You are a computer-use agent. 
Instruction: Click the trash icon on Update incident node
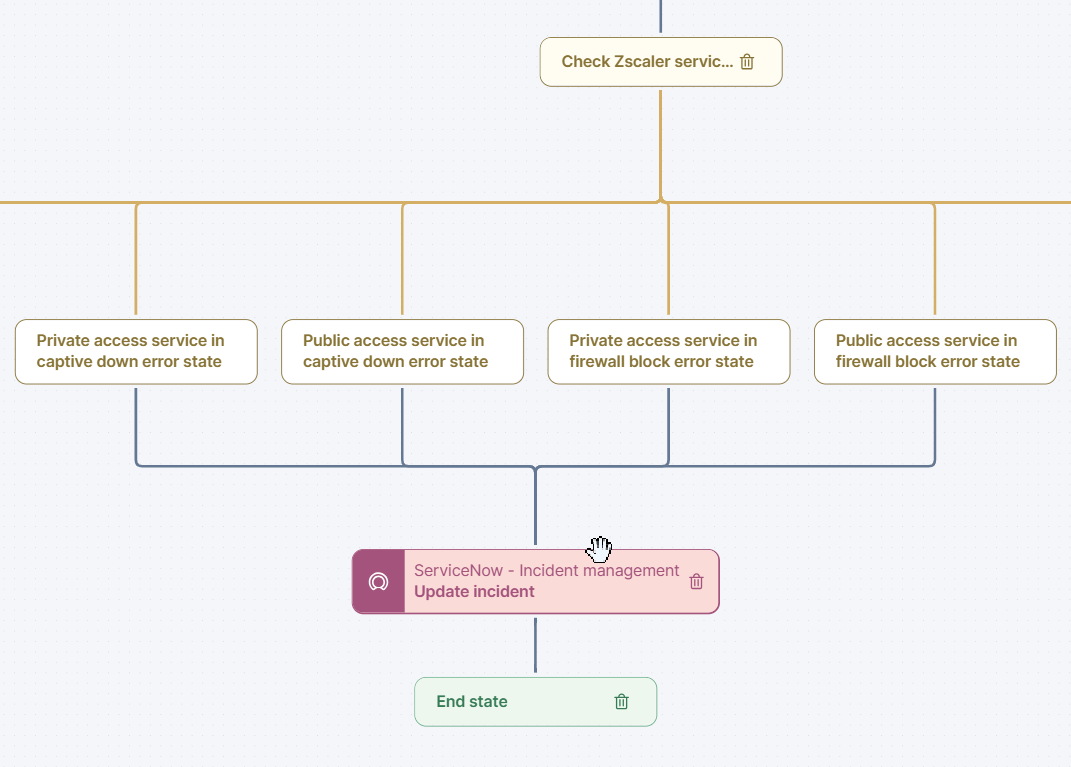coord(696,581)
